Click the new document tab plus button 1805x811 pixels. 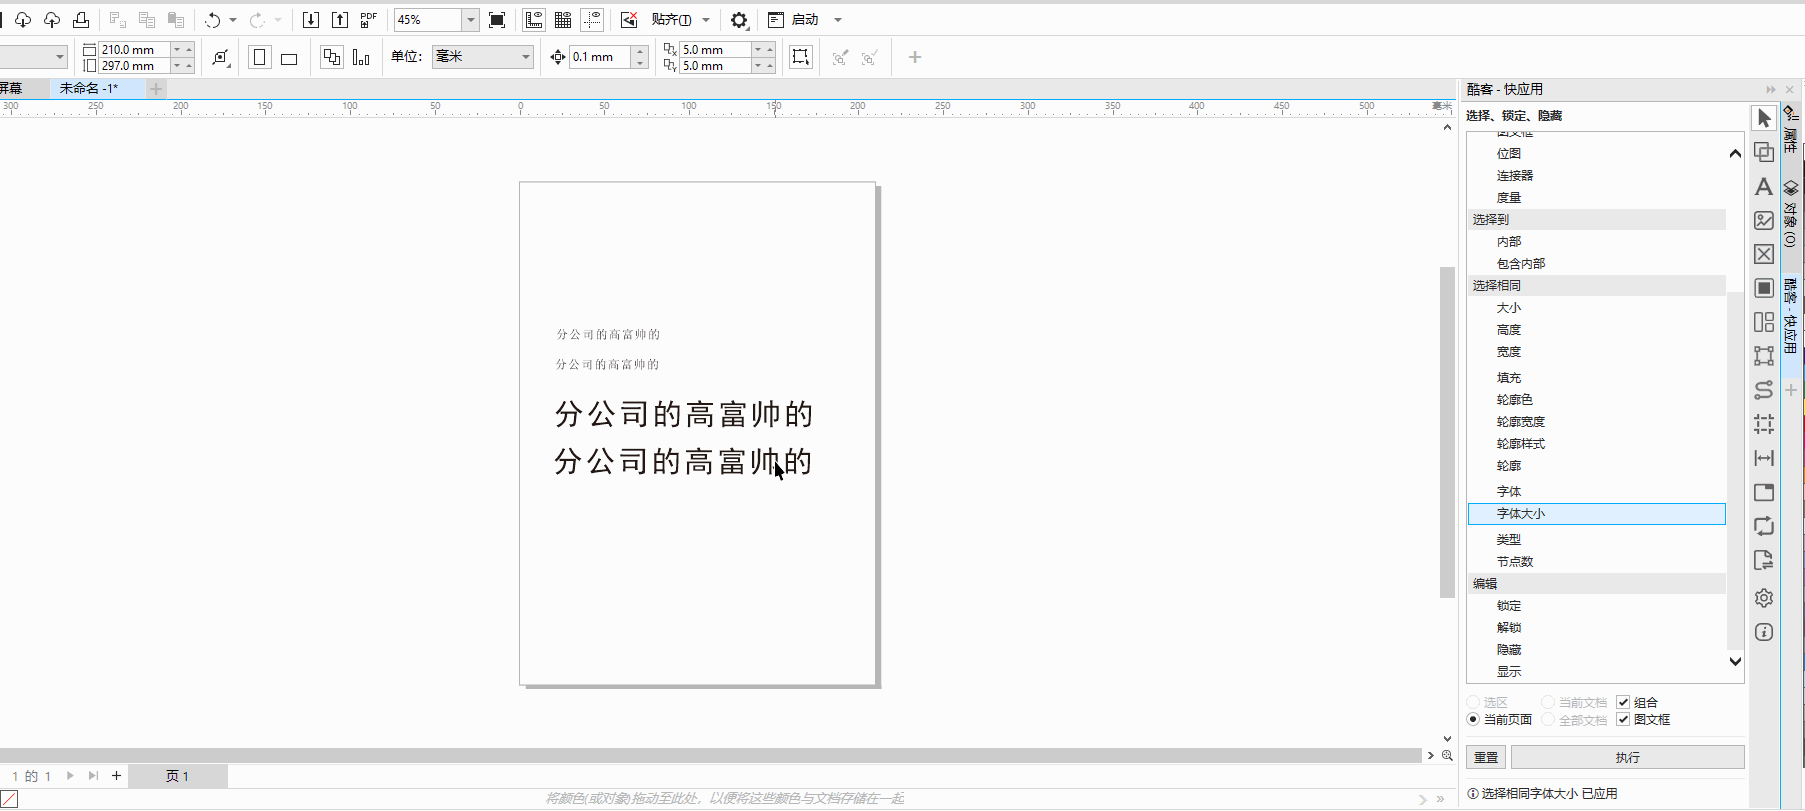pyautogui.click(x=156, y=89)
